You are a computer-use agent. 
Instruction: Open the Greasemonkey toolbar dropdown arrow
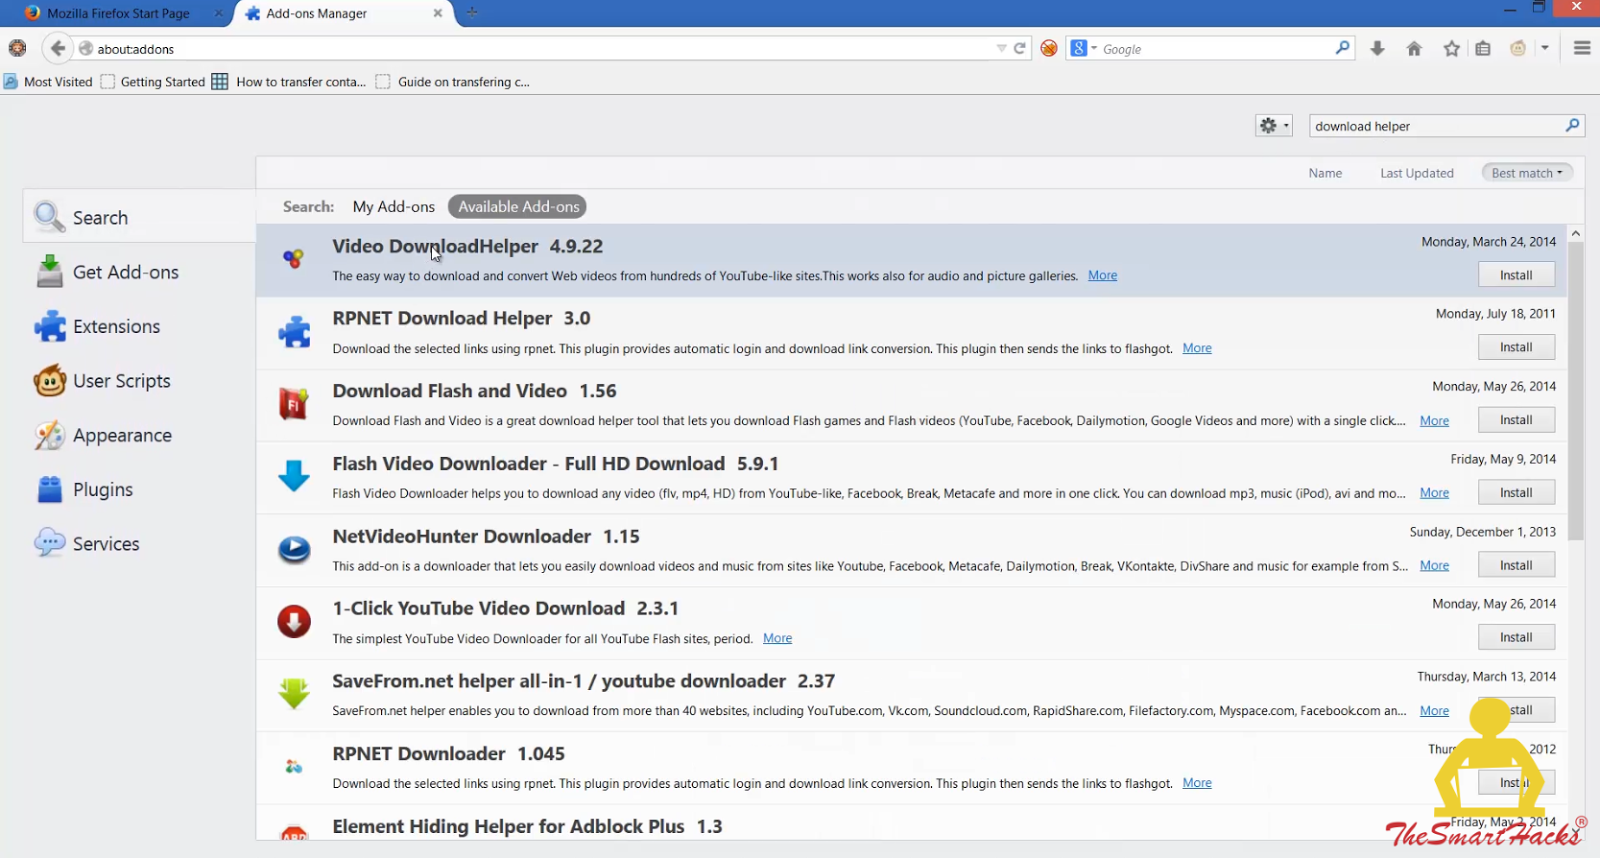1545,48
